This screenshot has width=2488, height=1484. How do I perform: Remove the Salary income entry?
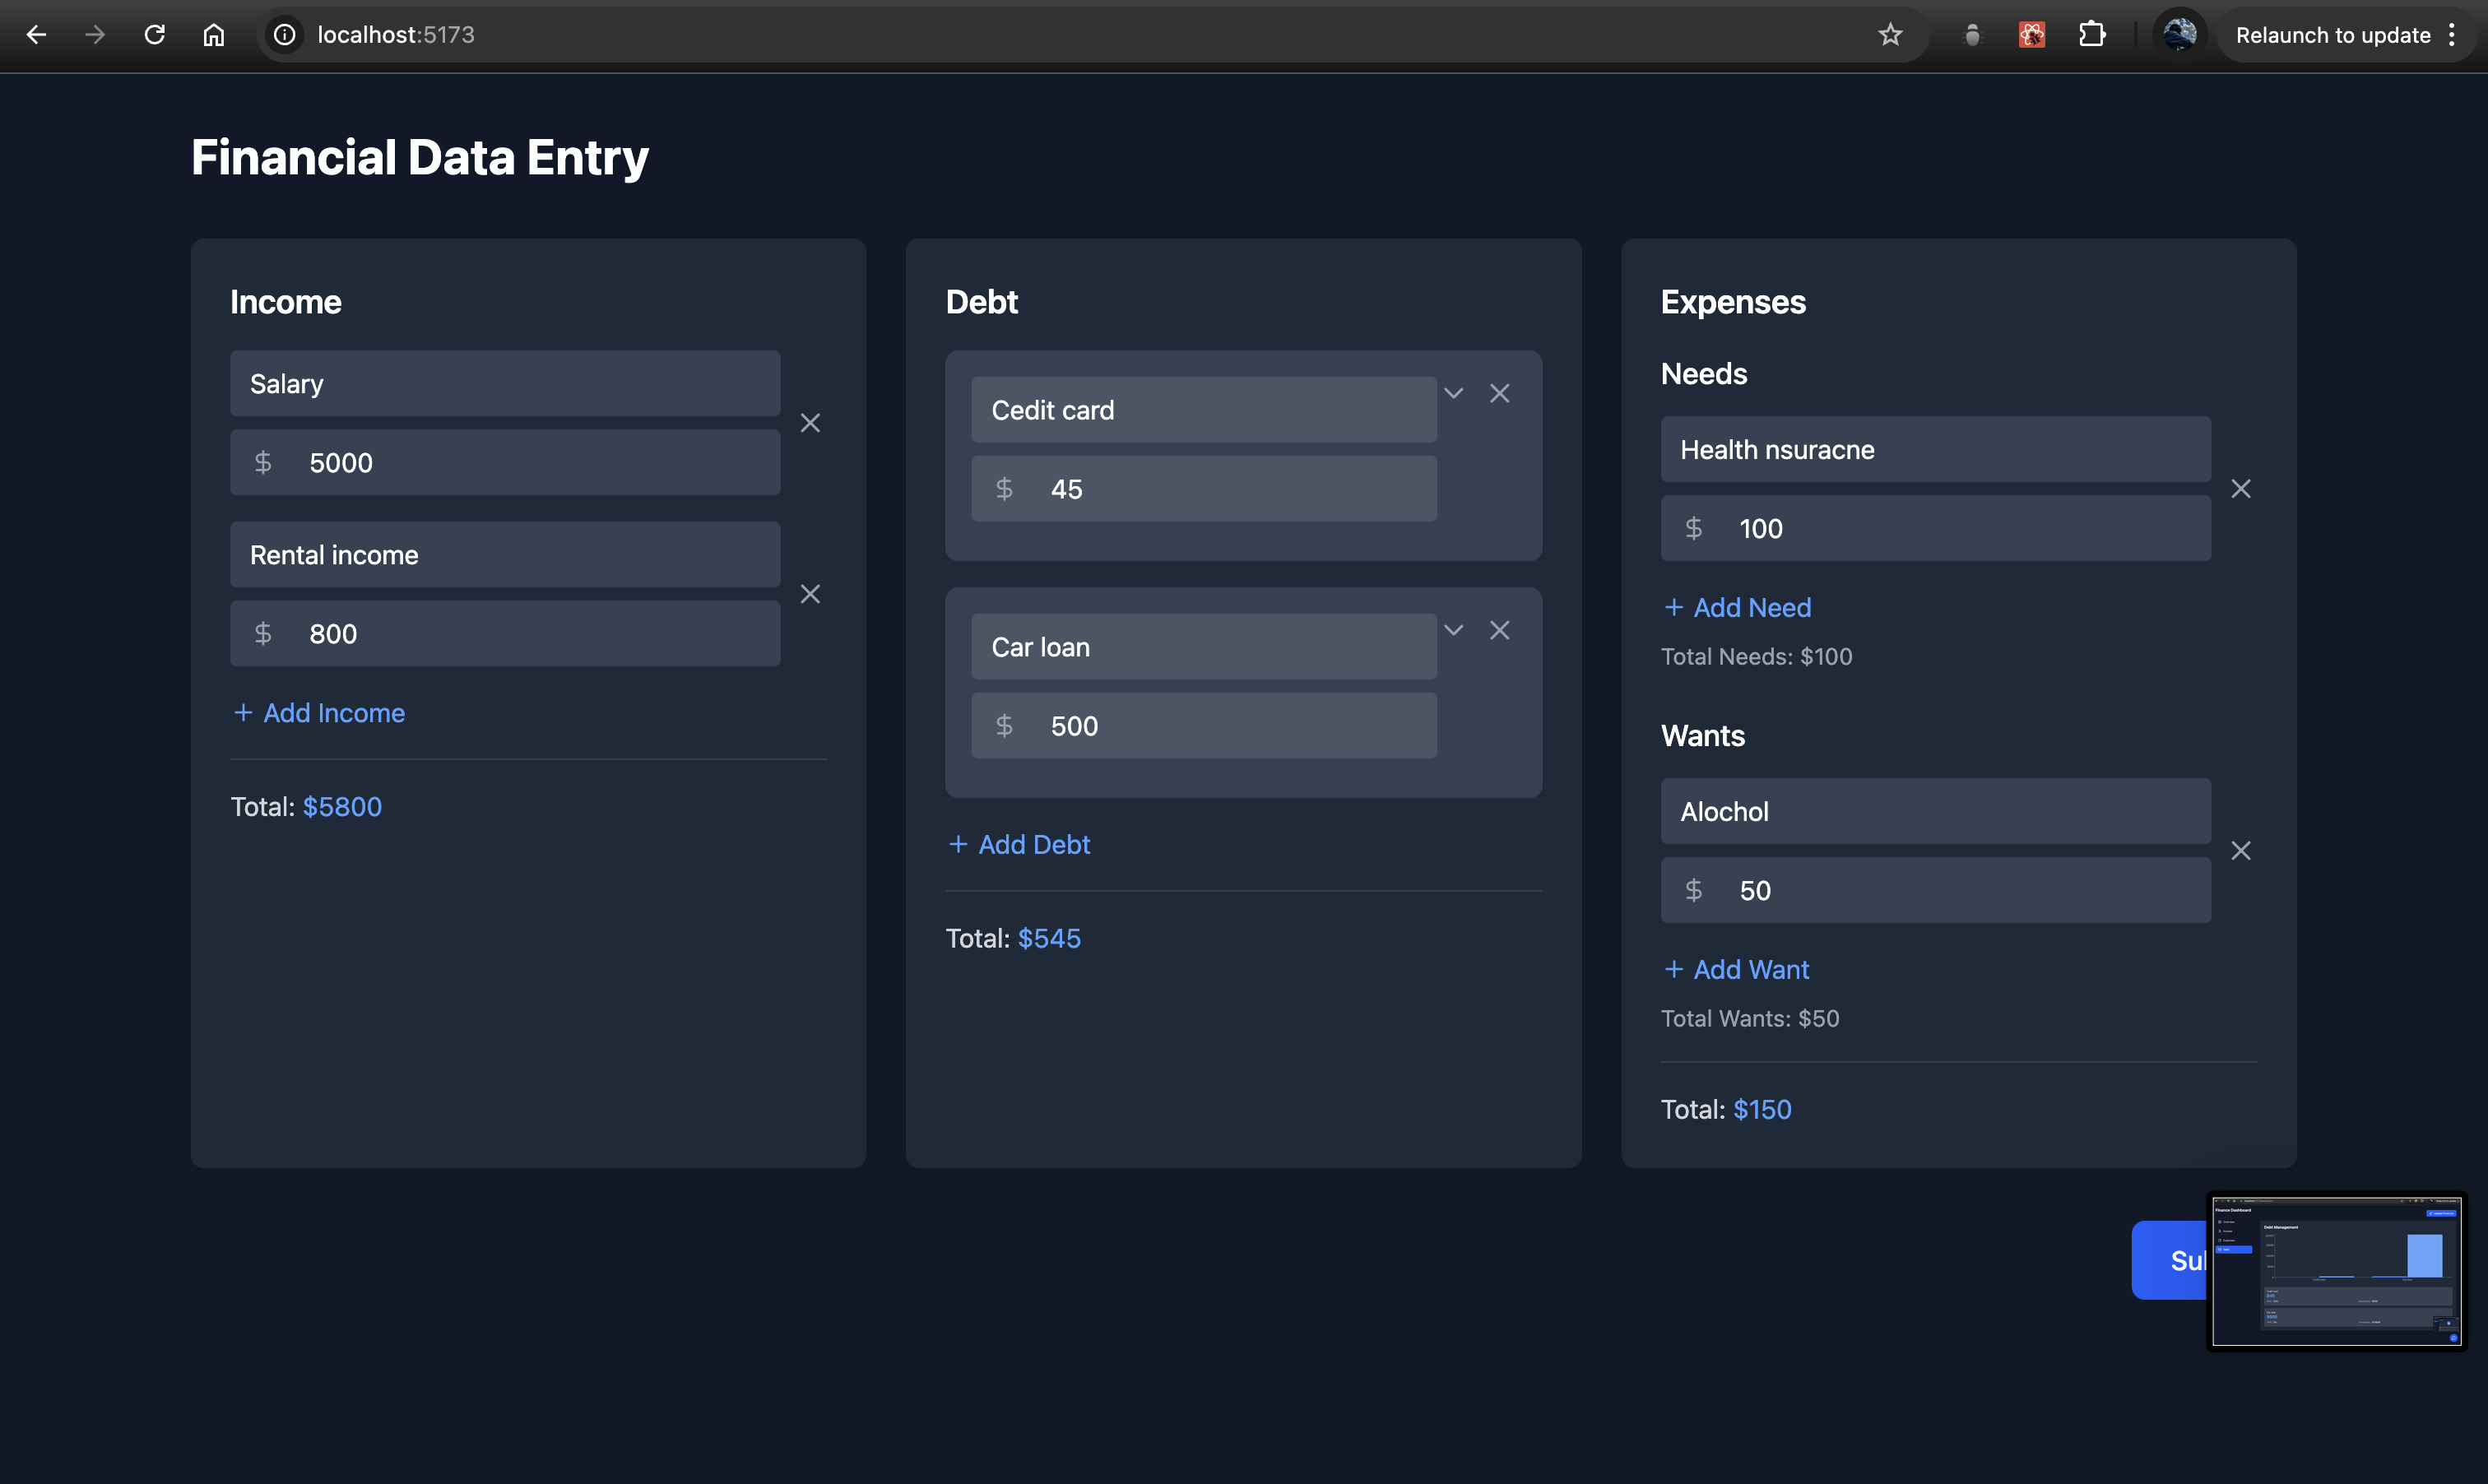point(810,423)
